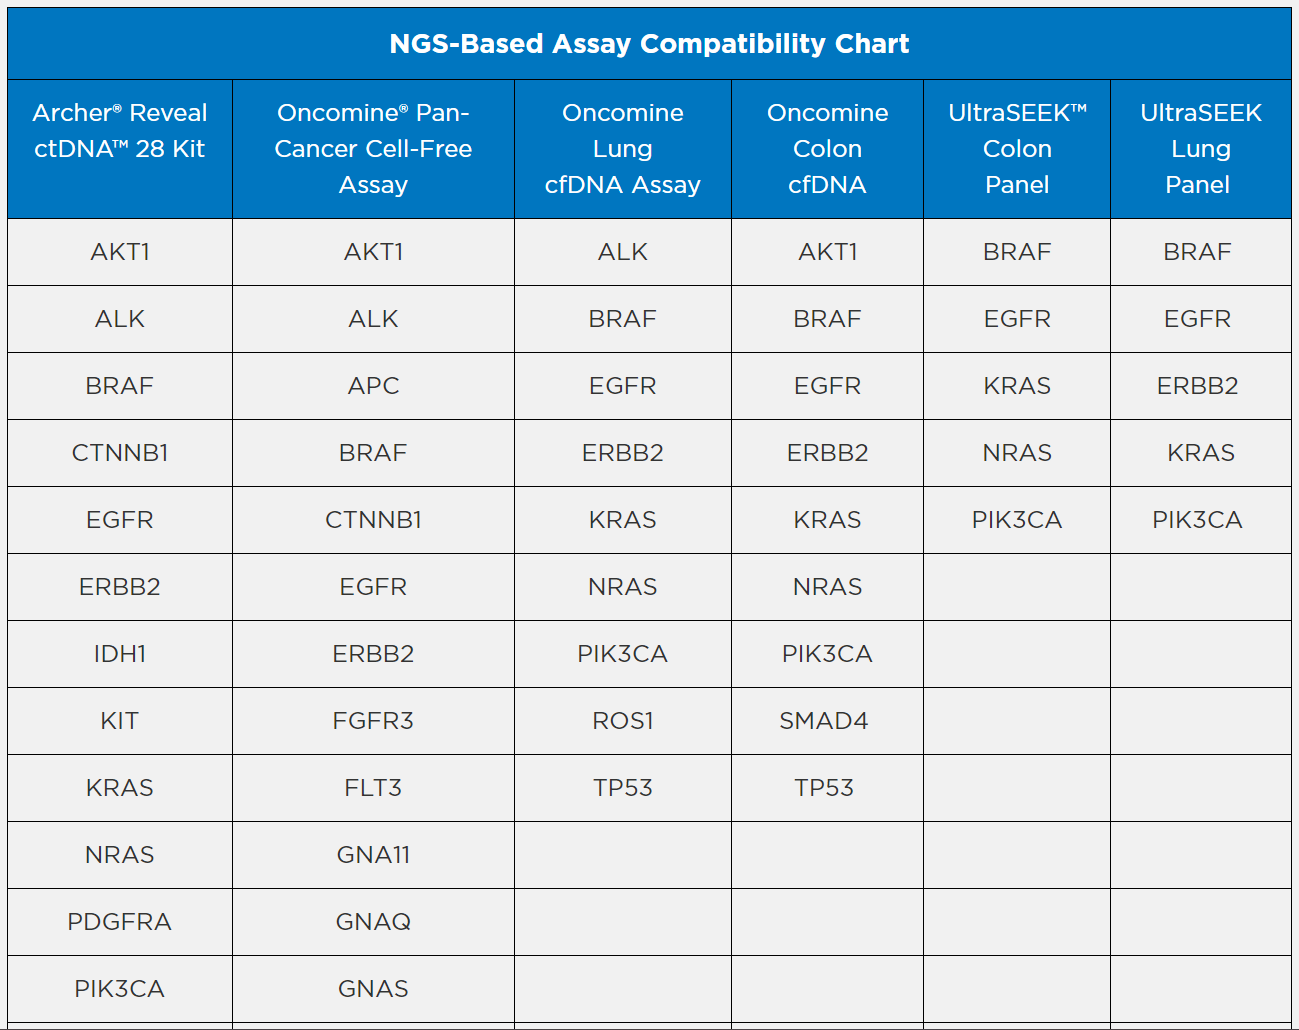Click the FLT3 gene cell

(x=373, y=788)
